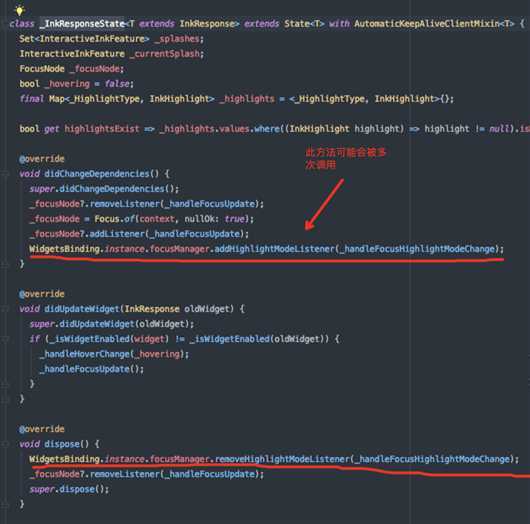Image resolution: width=530 pixels, height=524 pixels.
Task: Click the _InkResponseState class name
Action: click(82, 24)
